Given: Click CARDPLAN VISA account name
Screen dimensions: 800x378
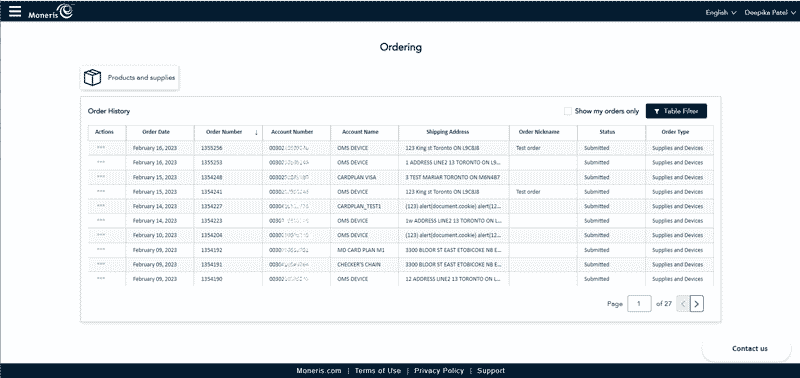Looking at the screenshot, I should (x=356, y=177).
